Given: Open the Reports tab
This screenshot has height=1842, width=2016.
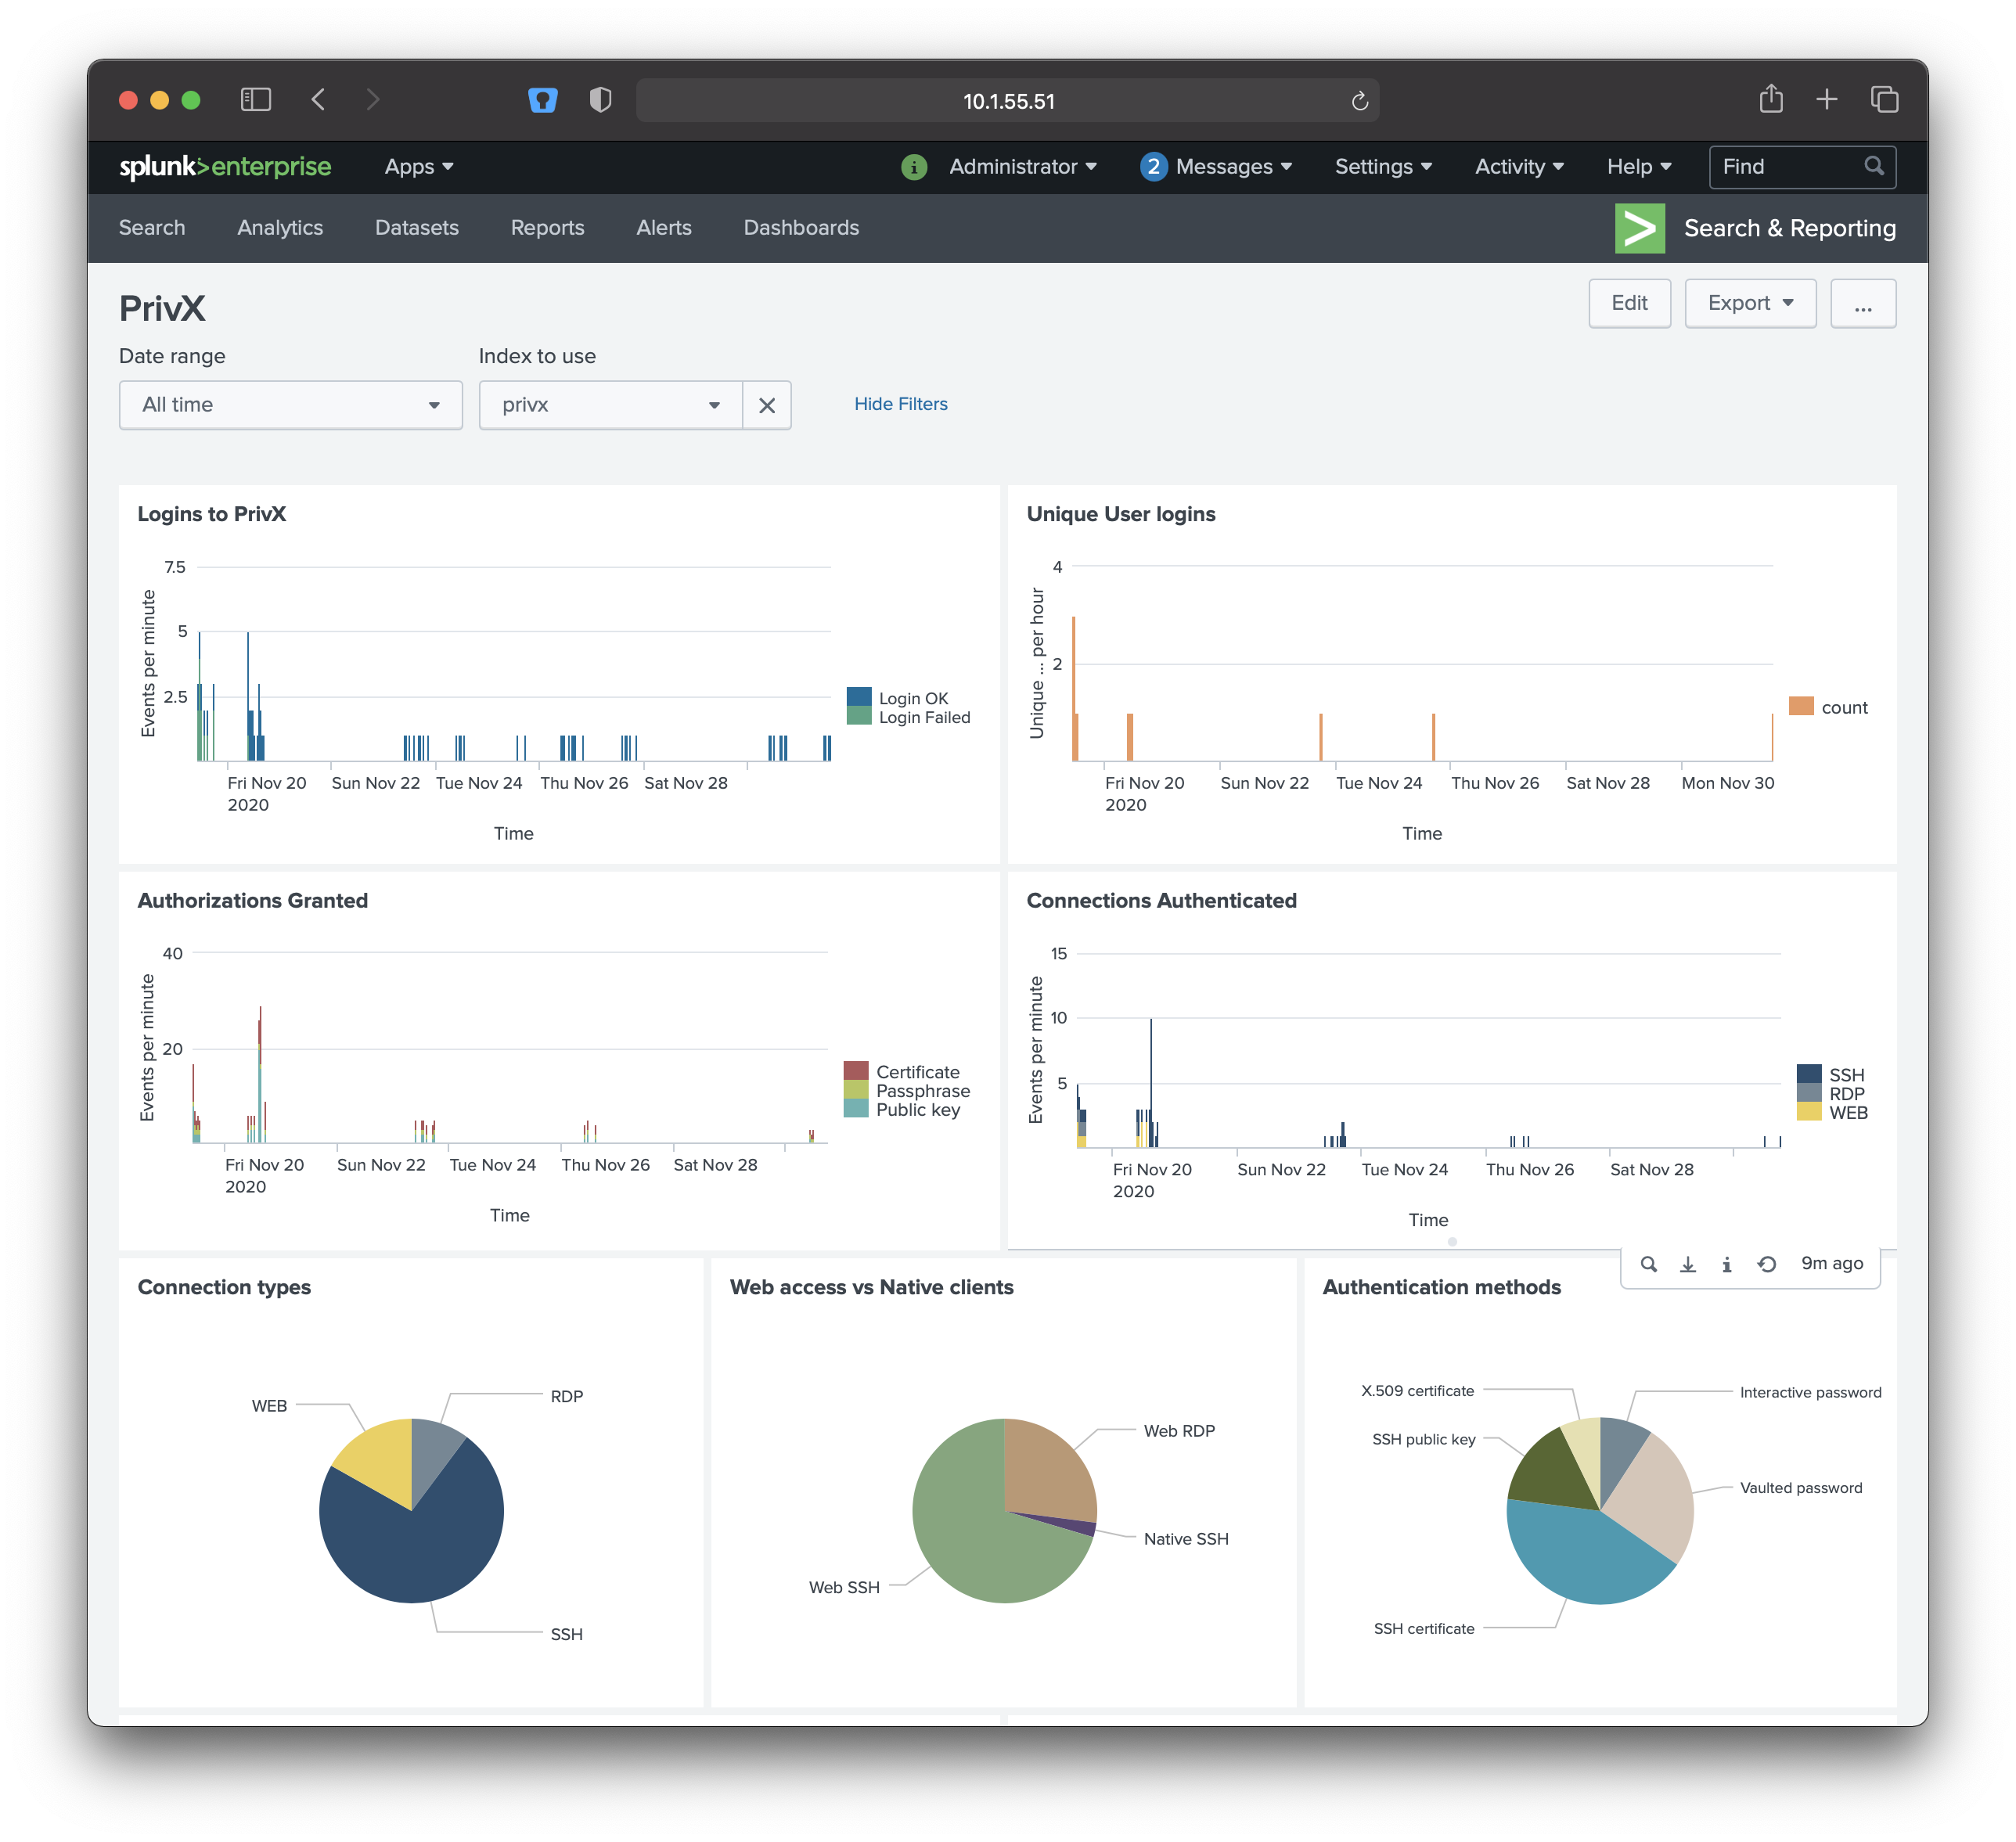Looking at the screenshot, I should click(x=547, y=228).
